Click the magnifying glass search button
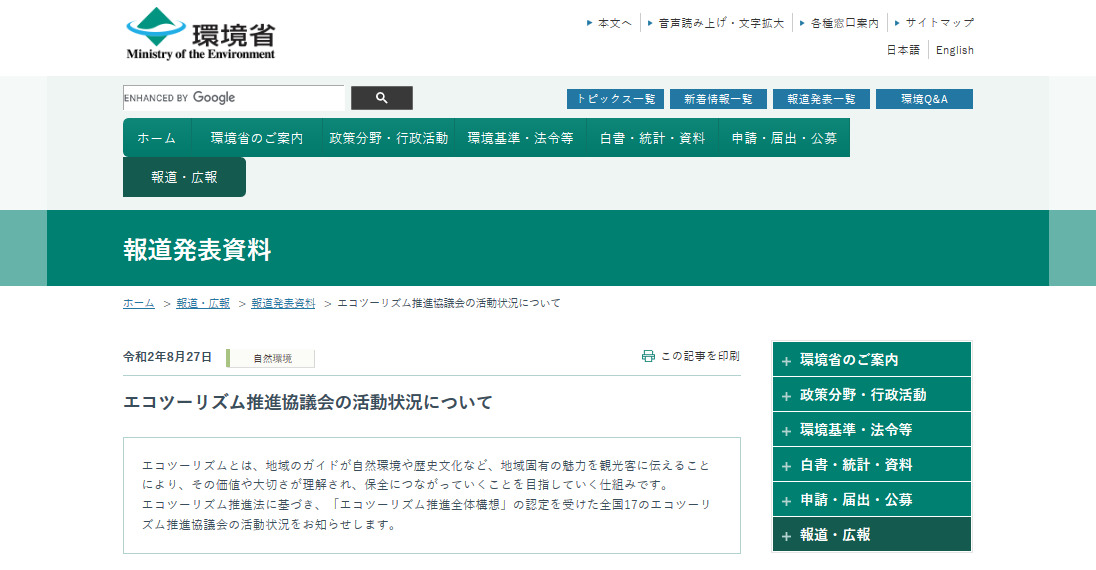 click(x=381, y=98)
